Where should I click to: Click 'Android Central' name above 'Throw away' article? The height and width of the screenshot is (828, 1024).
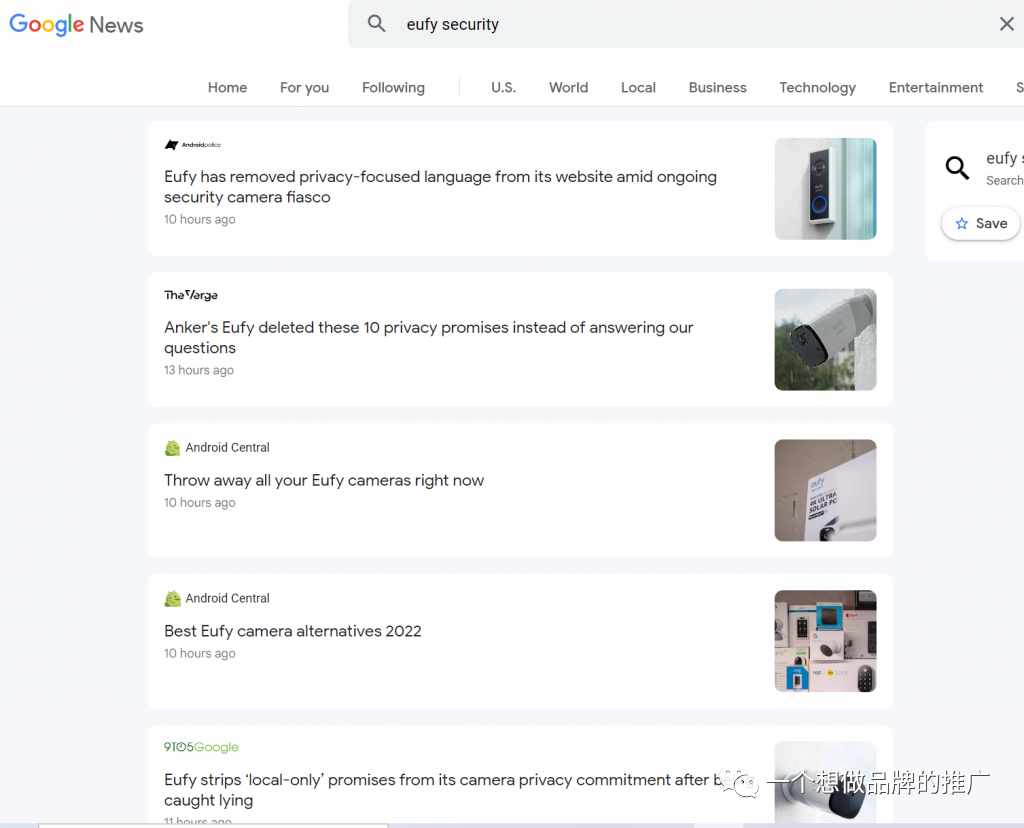(x=227, y=447)
